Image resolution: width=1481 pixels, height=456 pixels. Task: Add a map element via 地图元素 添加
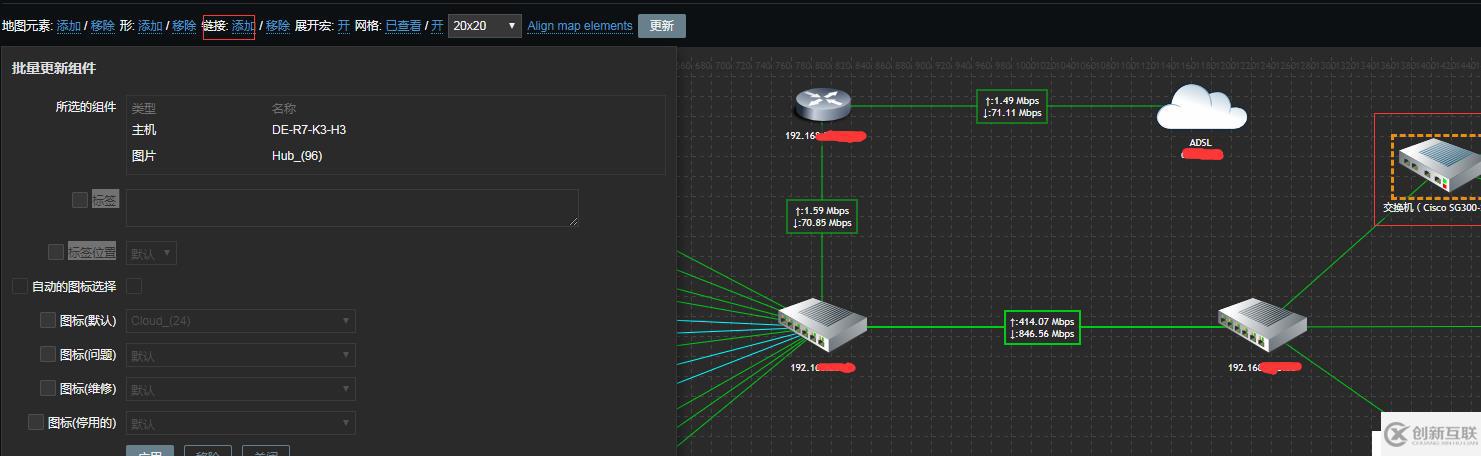[x=69, y=26]
